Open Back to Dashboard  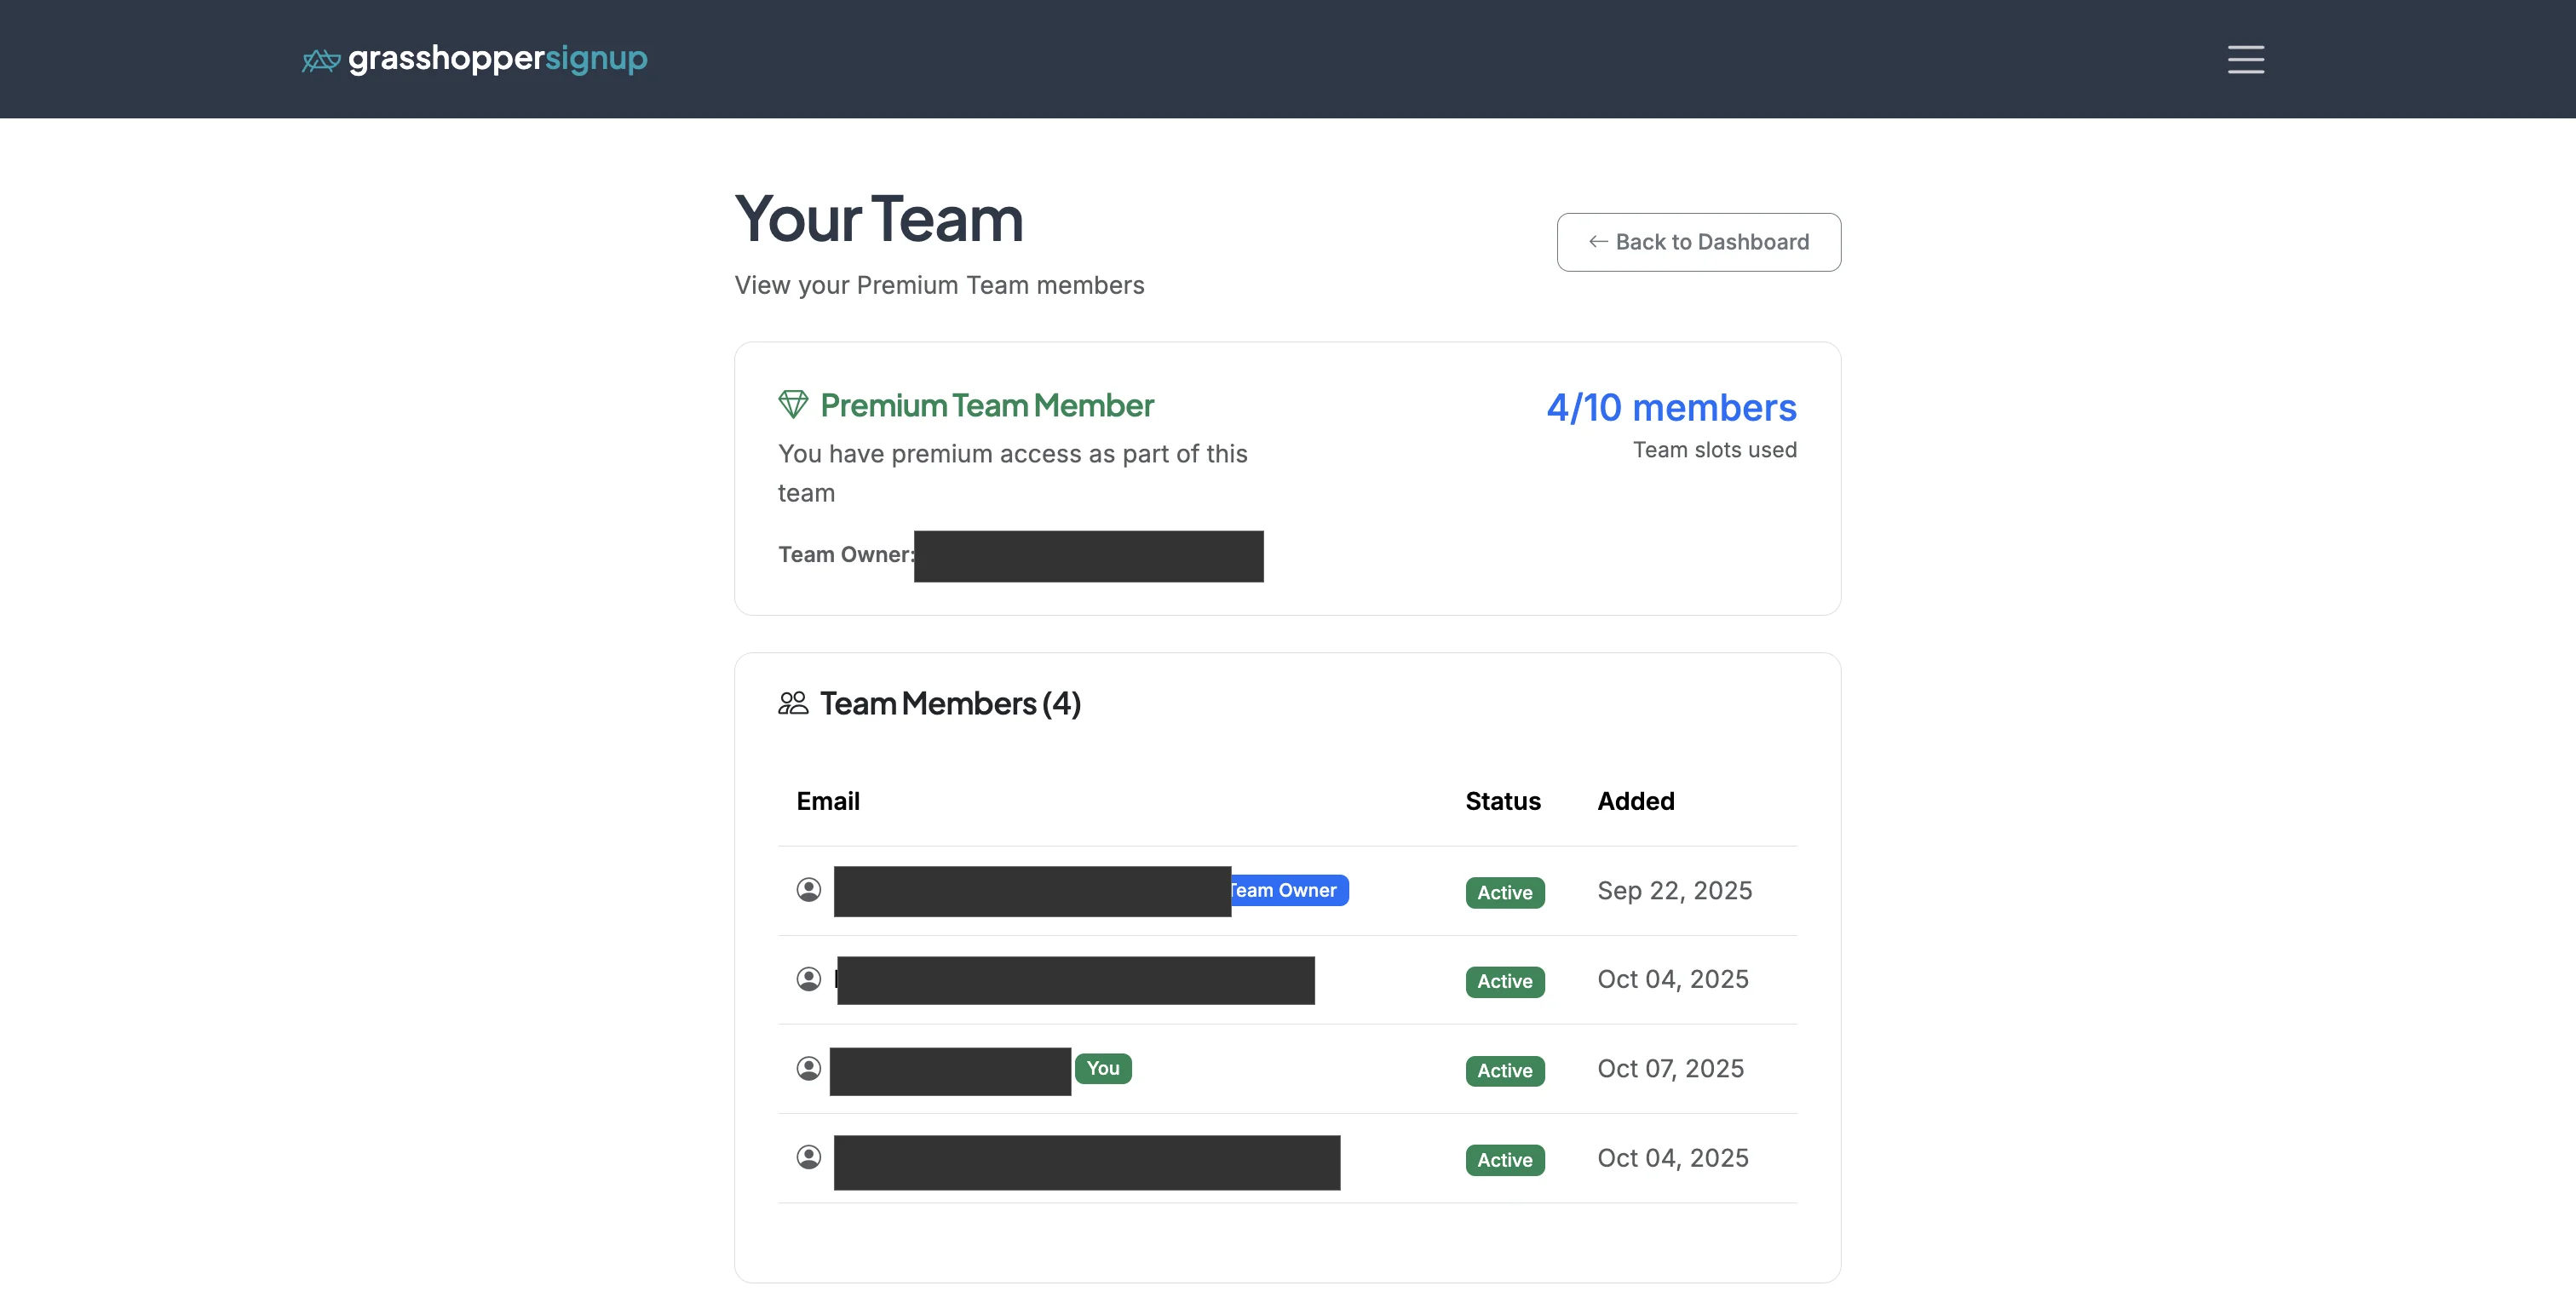[1698, 242]
